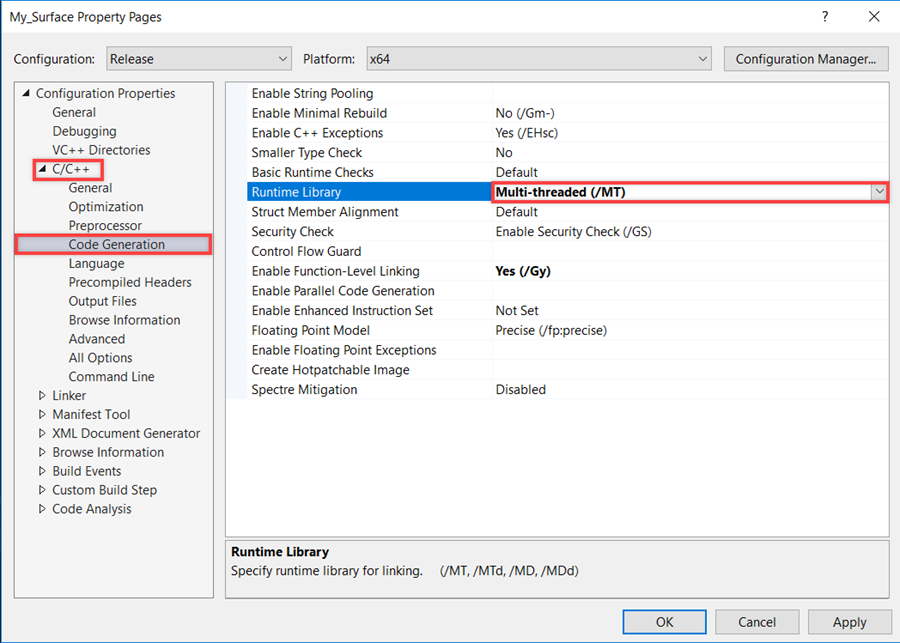Select the Optimization tree item
The width and height of the screenshot is (900, 643).
[x=106, y=207]
